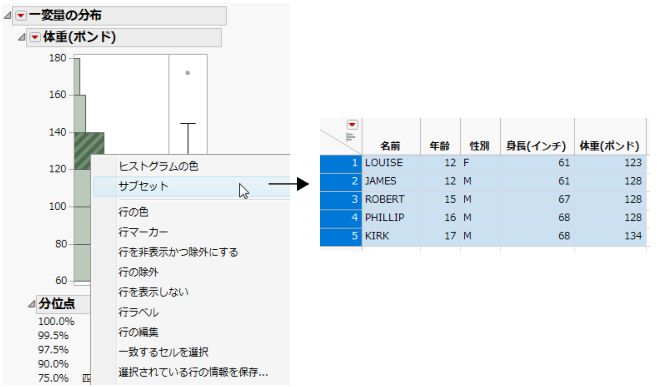
Task: Select row number 5 in the data table
Action: pos(341,236)
